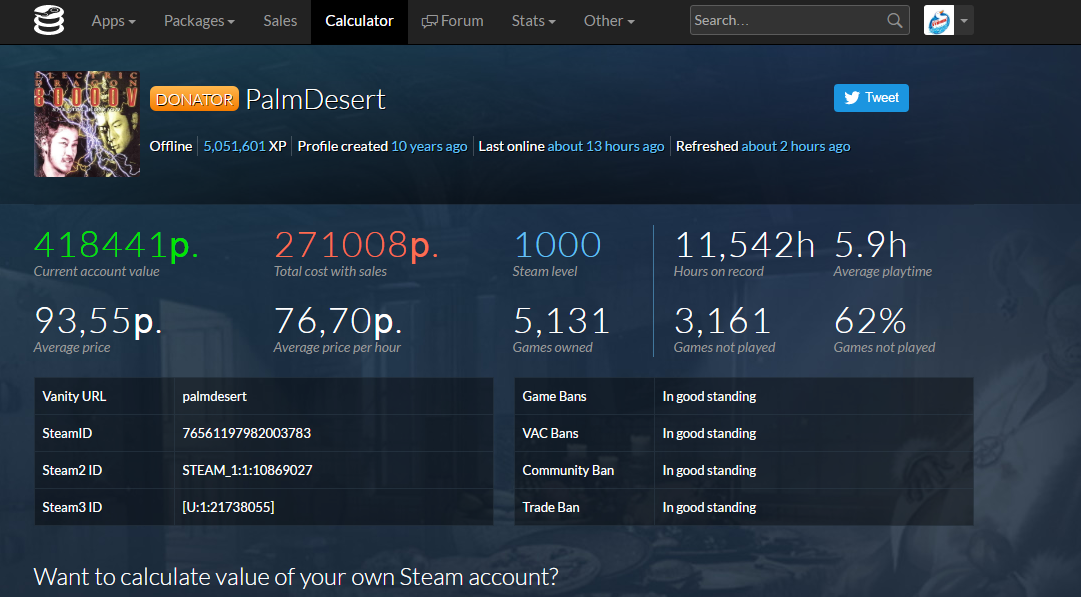Click the 1000 Steam level number

point(557,245)
